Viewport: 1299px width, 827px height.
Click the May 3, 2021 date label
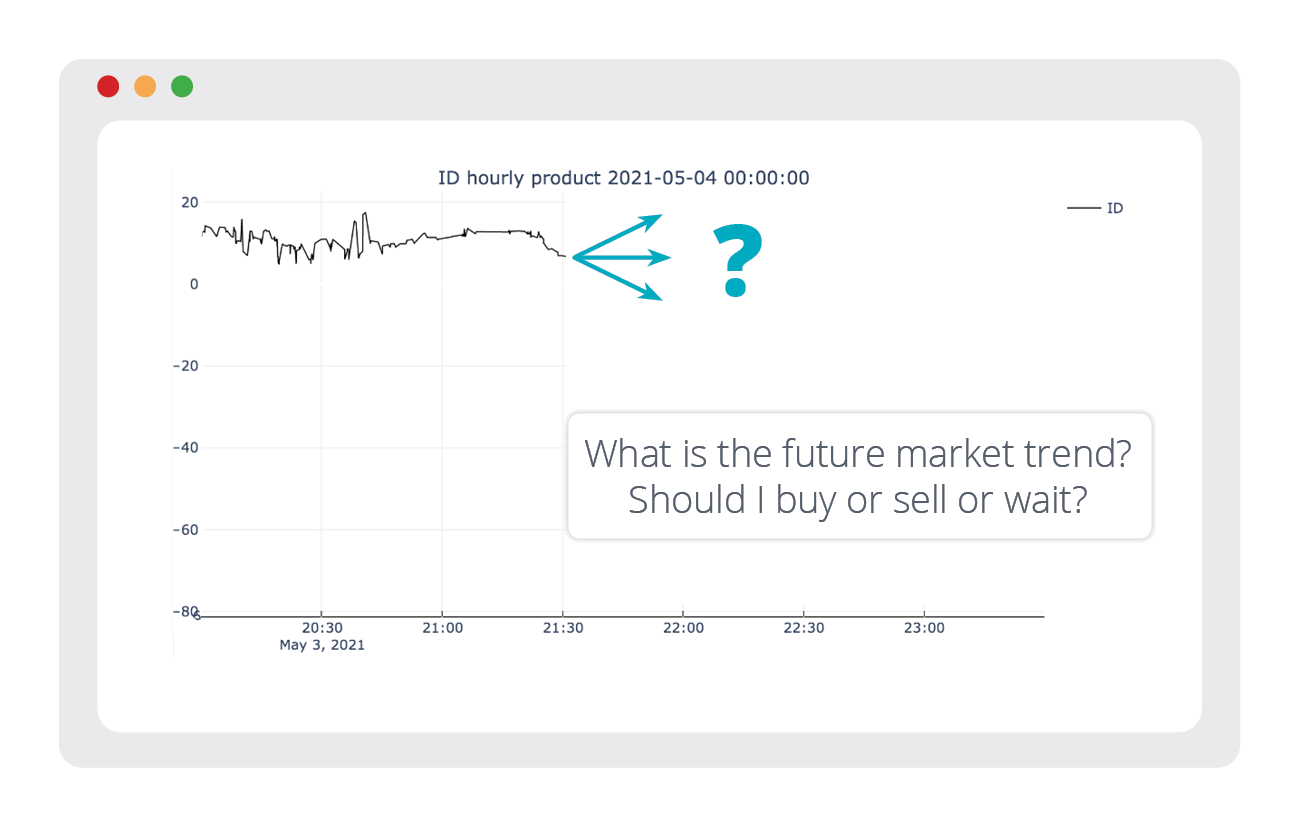pos(322,645)
